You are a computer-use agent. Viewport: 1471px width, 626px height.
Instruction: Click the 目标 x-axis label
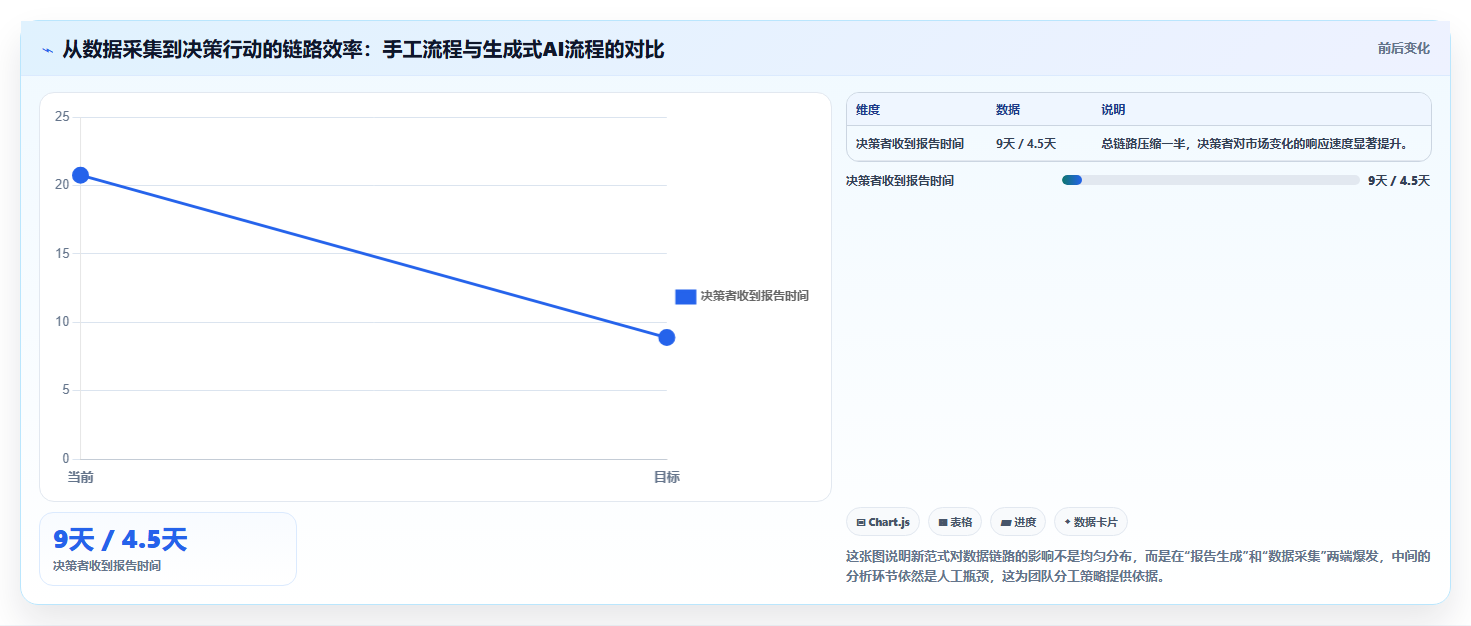667,477
